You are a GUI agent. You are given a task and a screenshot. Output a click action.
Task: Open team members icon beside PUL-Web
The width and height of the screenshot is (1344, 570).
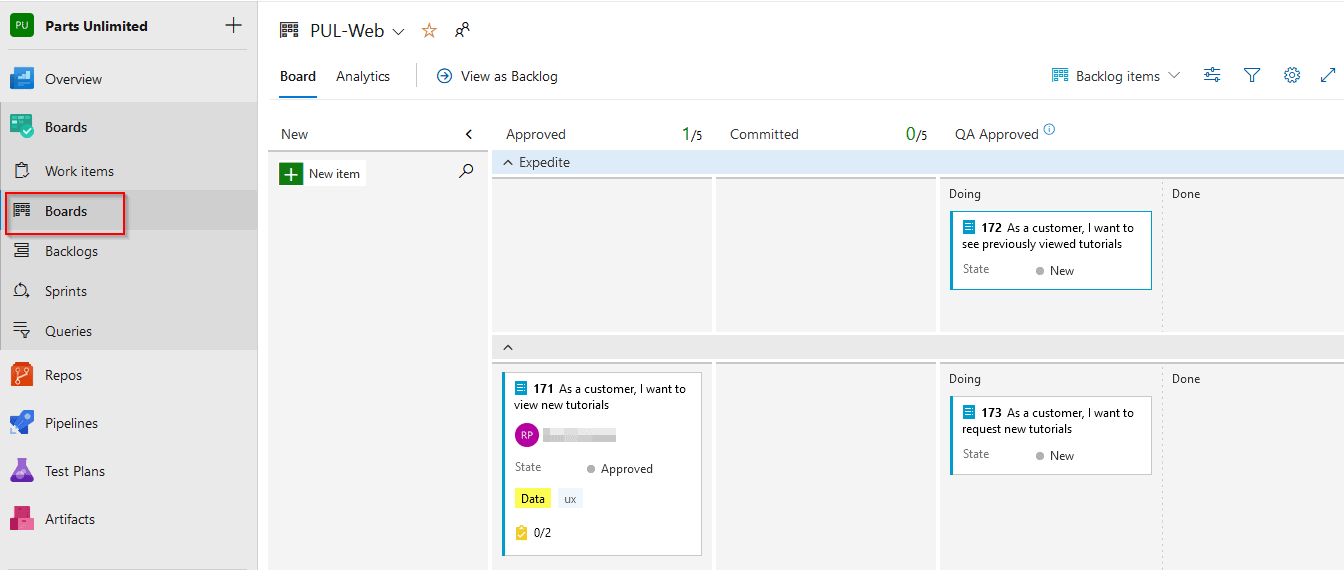pyautogui.click(x=462, y=31)
